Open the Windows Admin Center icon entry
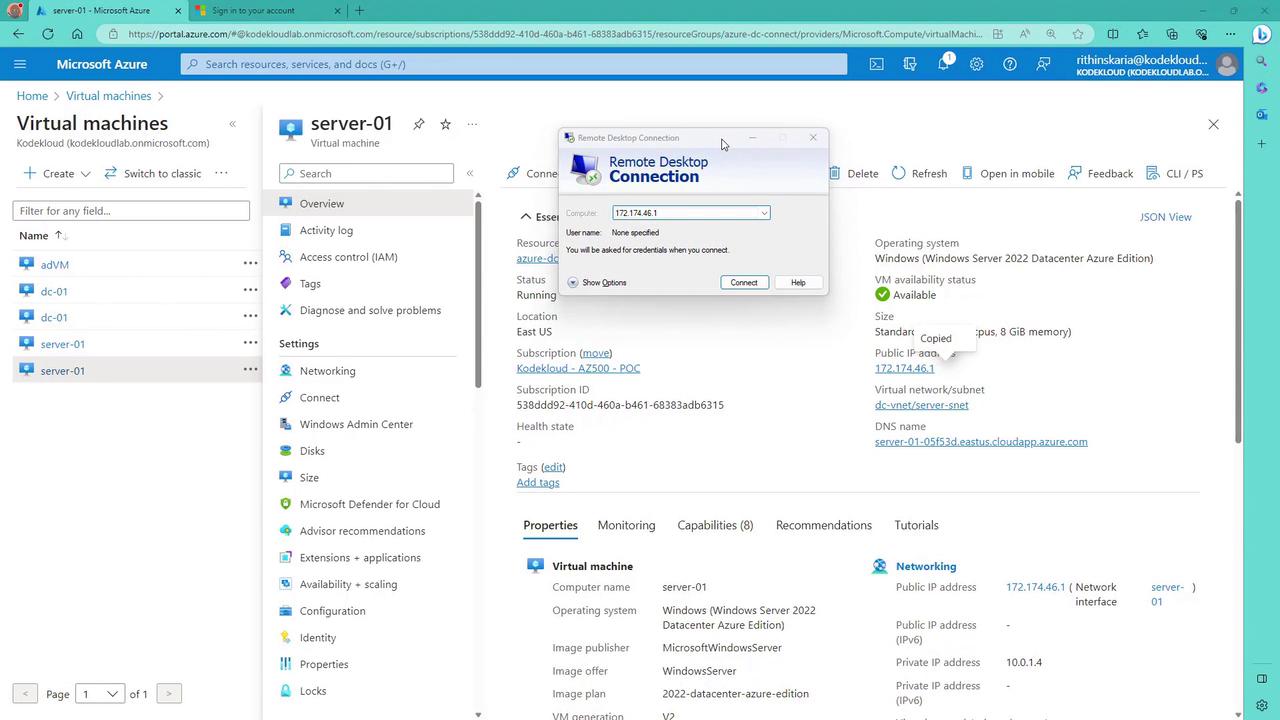The image size is (1280, 720). [286, 424]
